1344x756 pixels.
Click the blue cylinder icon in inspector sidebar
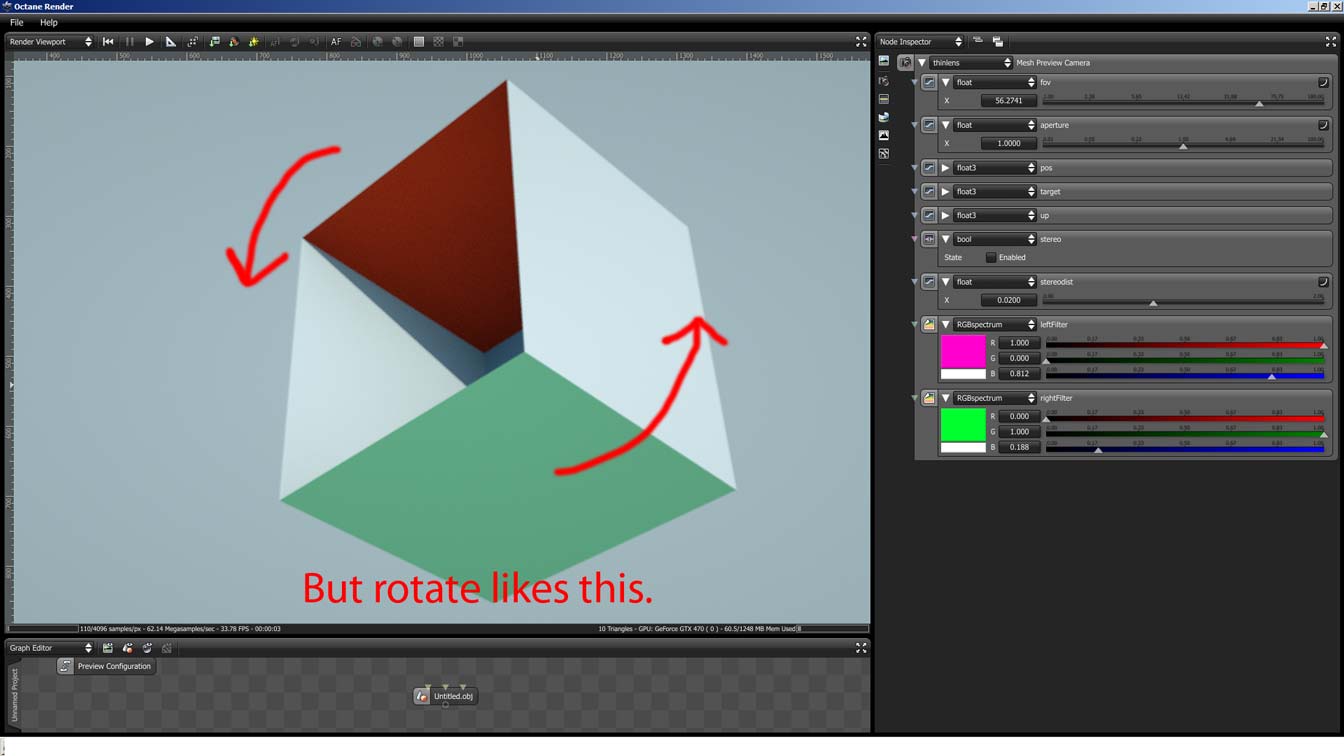point(883,117)
